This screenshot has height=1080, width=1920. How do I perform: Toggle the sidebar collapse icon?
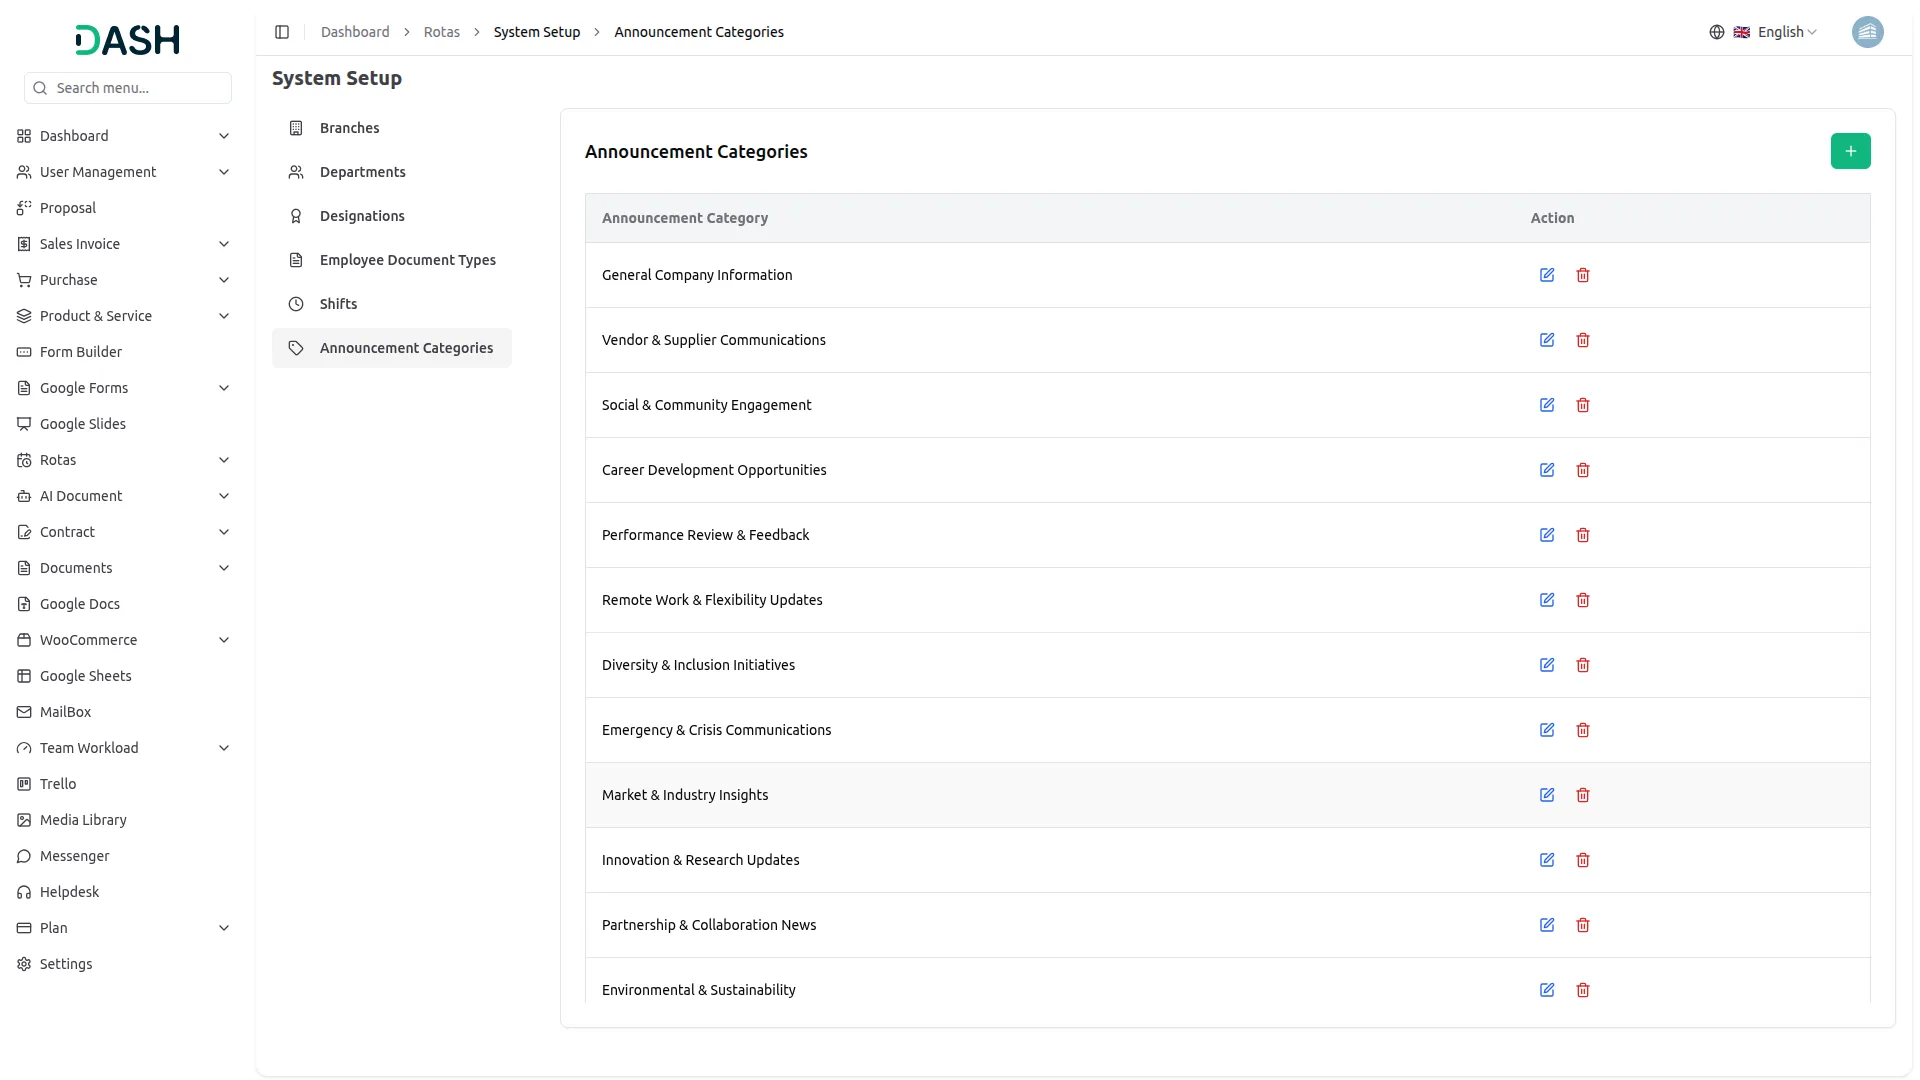[282, 32]
